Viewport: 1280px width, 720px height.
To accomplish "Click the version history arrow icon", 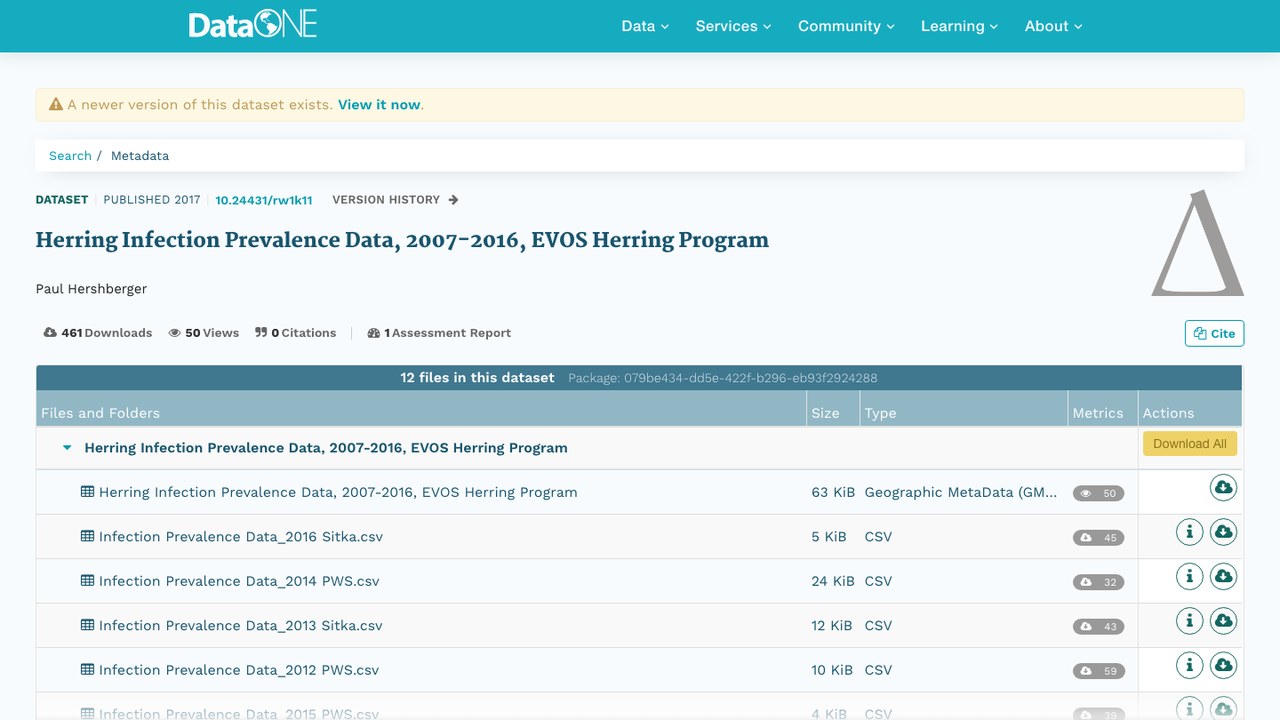I will coord(453,200).
